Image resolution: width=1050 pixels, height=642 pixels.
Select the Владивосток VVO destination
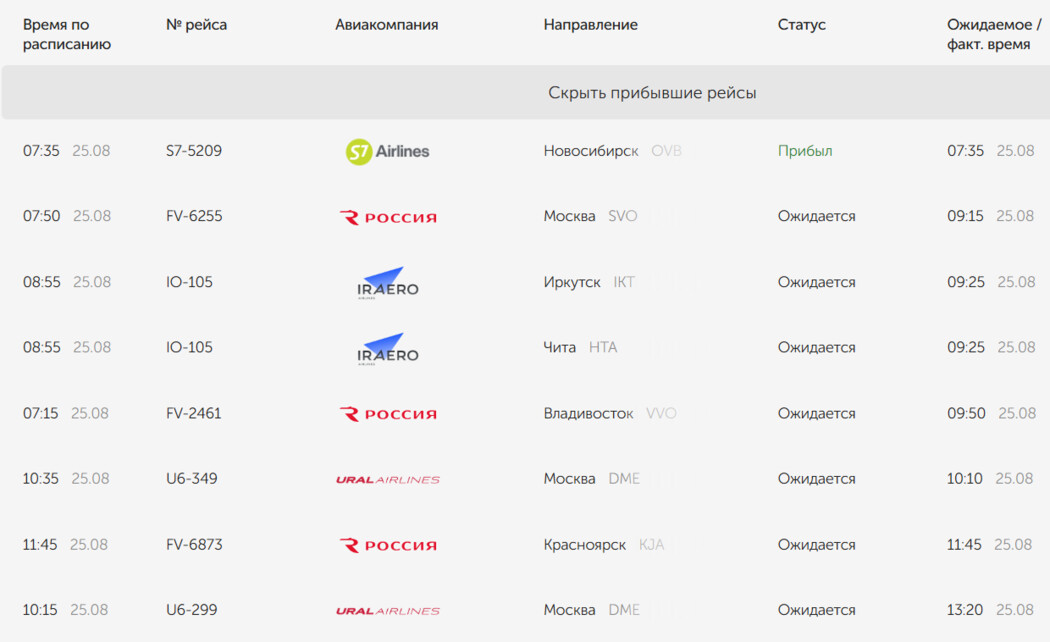[x=609, y=413]
